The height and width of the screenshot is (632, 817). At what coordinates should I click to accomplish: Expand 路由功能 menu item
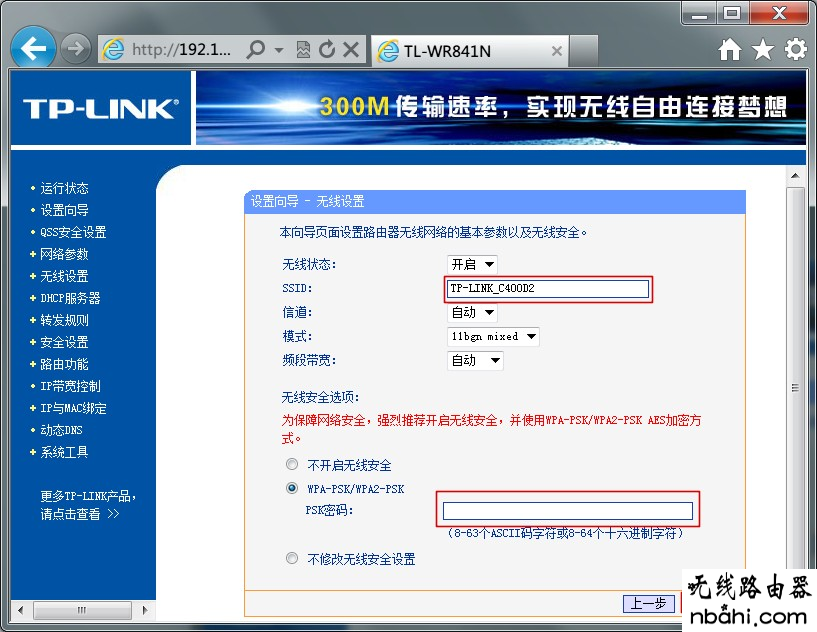click(64, 364)
